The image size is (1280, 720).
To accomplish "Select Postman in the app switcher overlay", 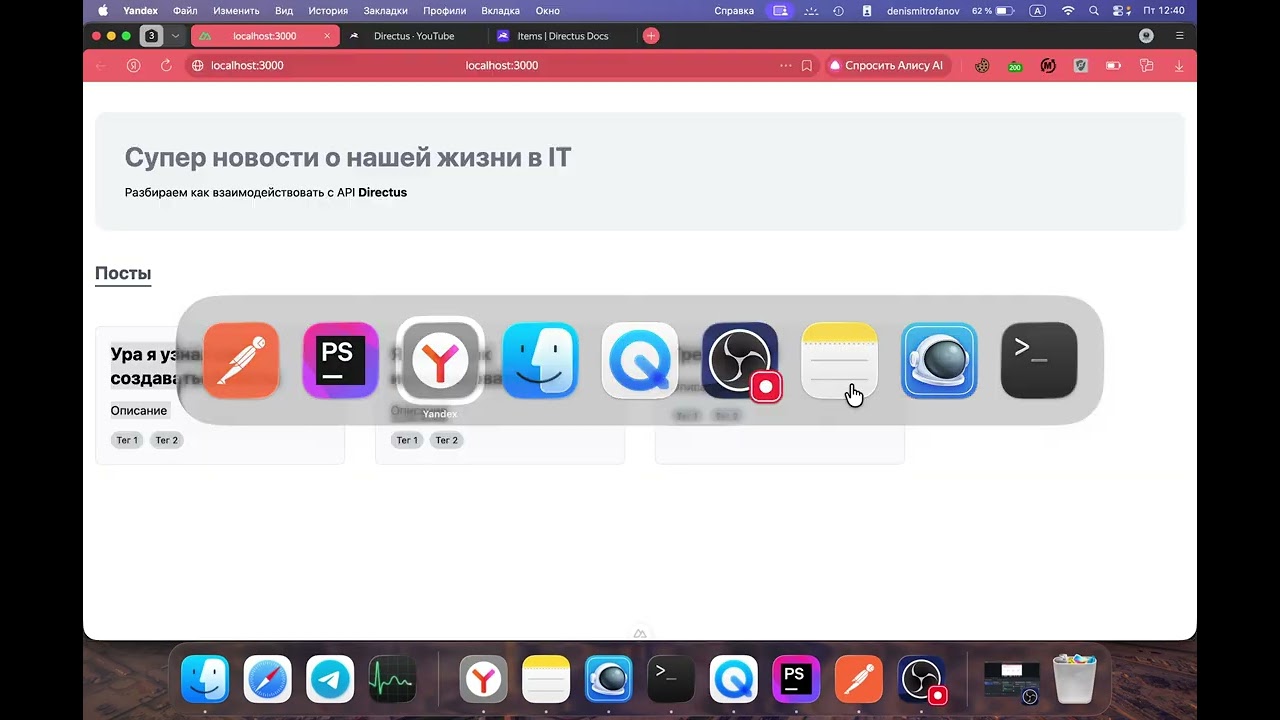I will [x=241, y=360].
